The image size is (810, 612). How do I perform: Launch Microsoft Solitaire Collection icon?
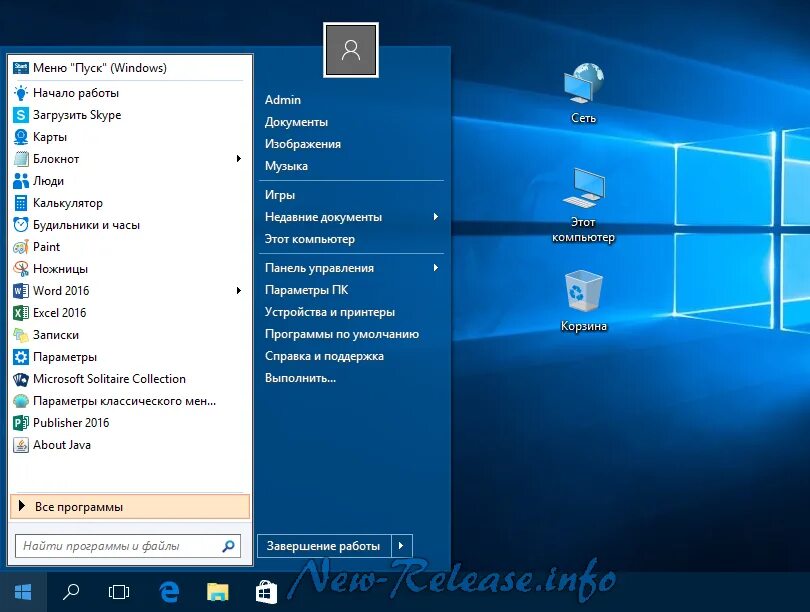[x=21, y=379]
